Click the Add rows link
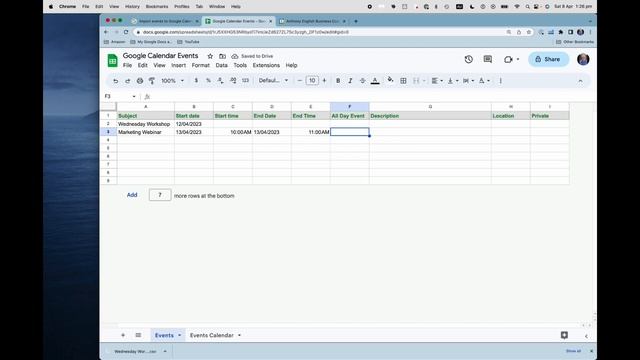Viewport: 640px width, 360px height. click(132, 195)
